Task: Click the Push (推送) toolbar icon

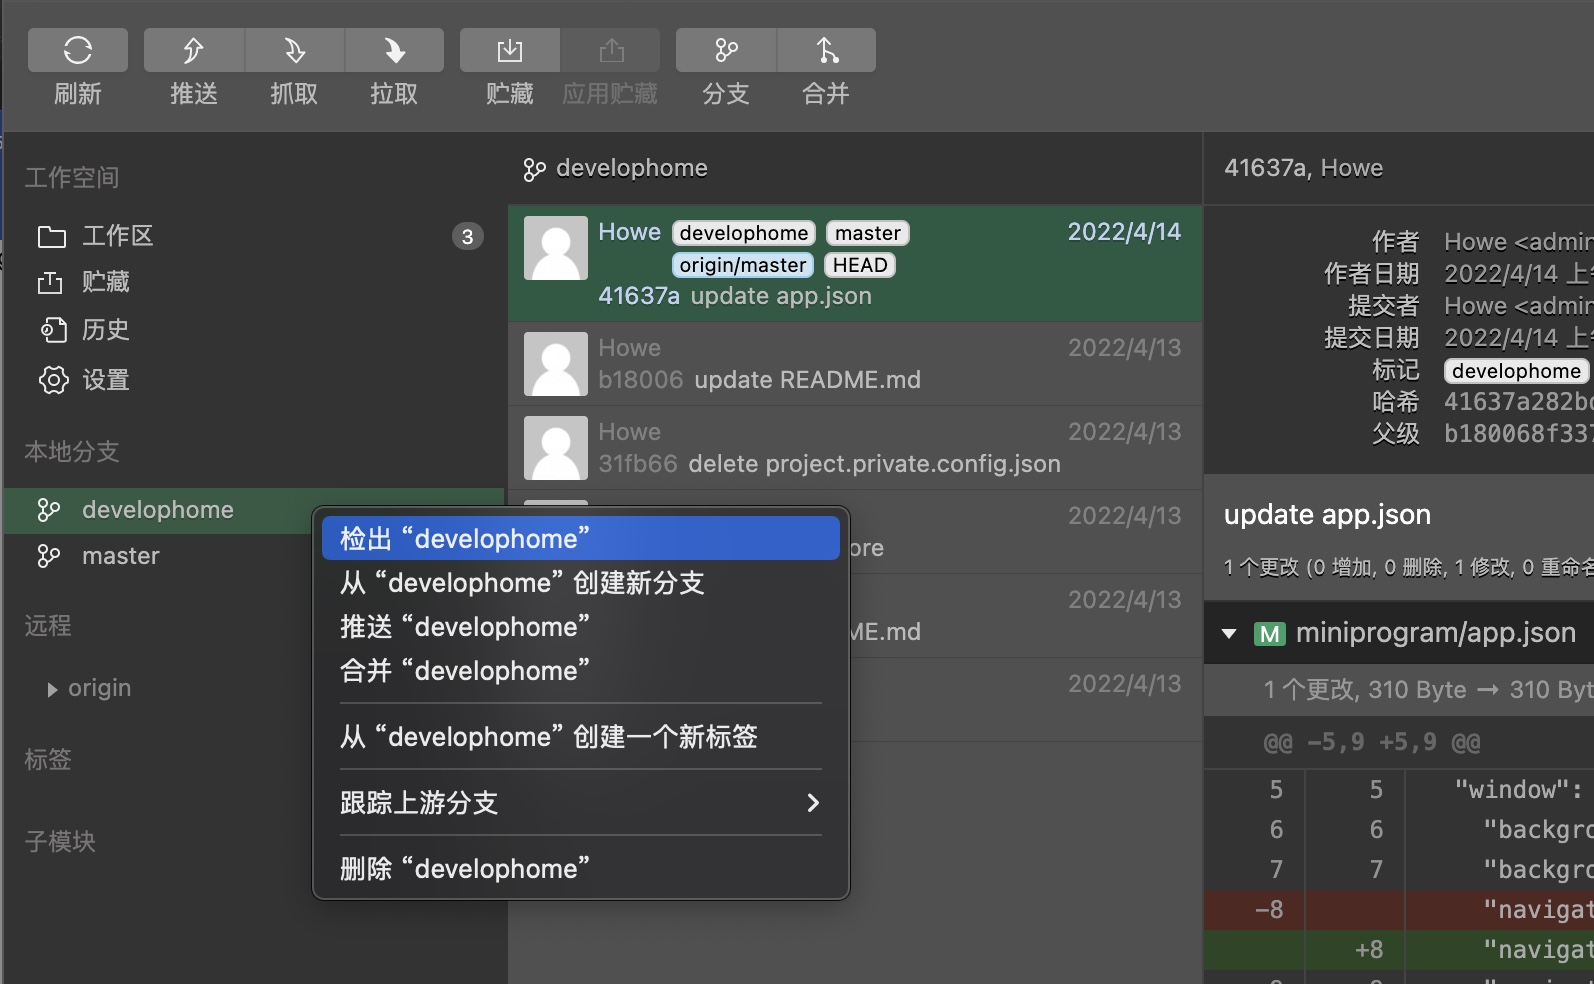Action: click(194, 50)
